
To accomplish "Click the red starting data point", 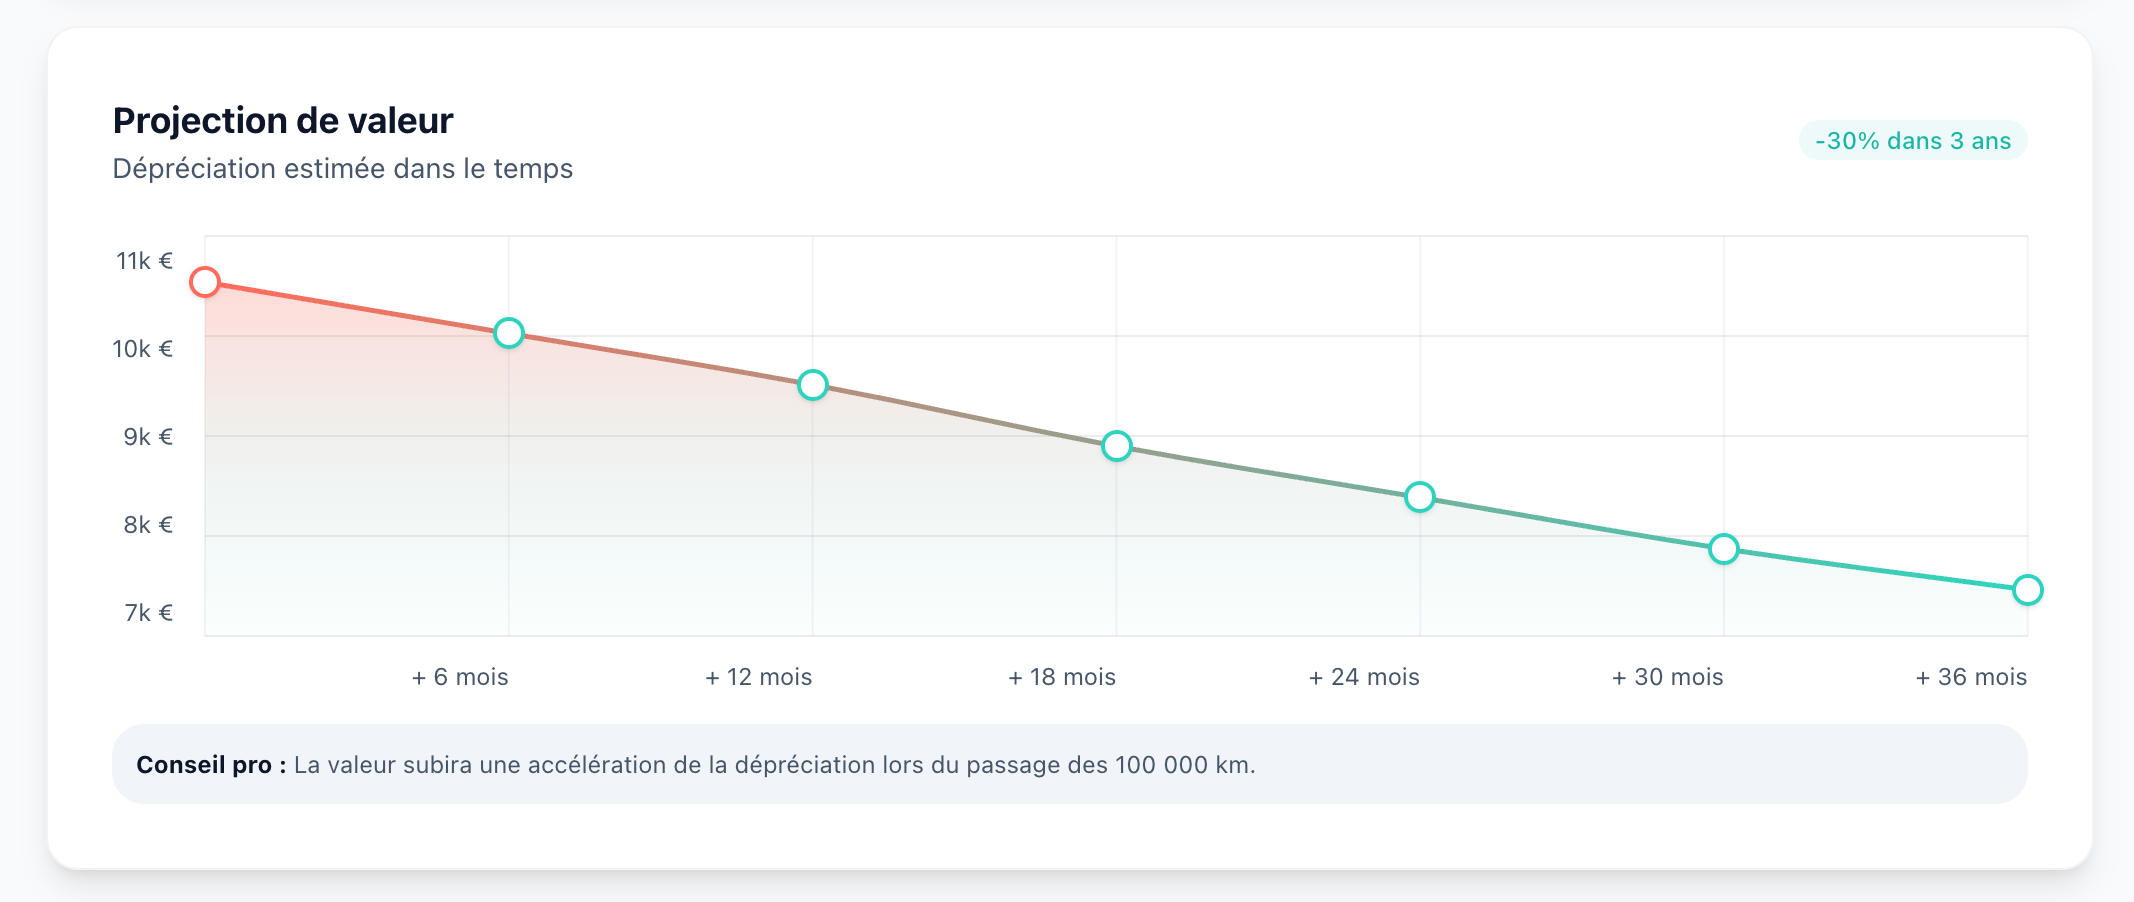I will (x=205, y=282).
